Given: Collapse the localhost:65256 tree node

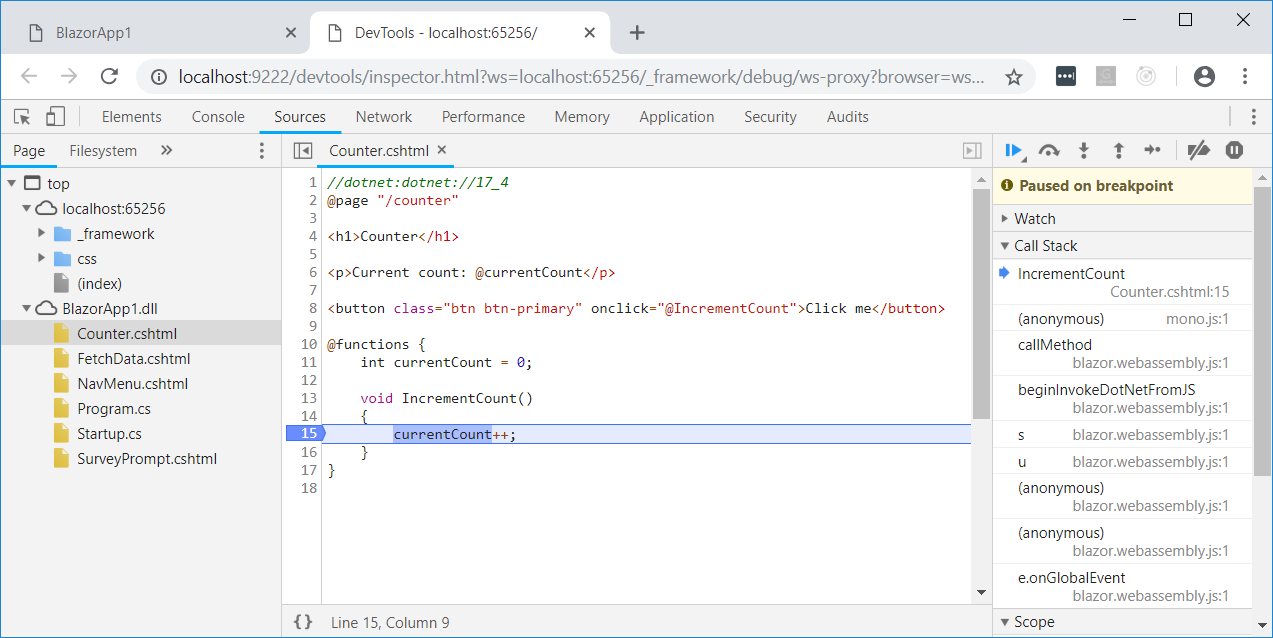Looking at the screenshot, I should point(27,208).
